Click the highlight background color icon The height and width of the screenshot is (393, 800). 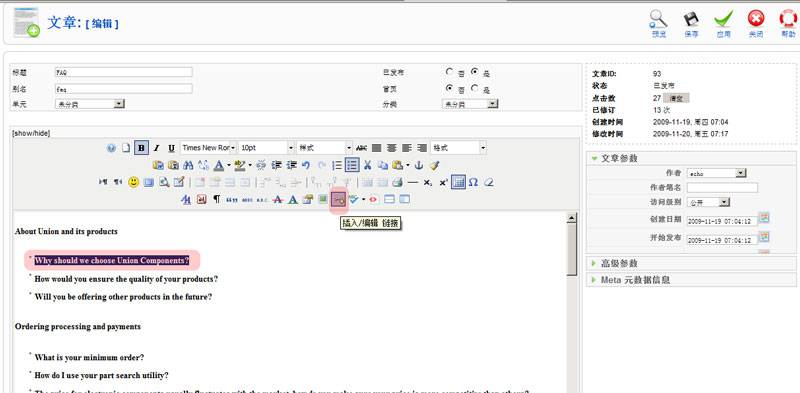(x=240, y=165)
